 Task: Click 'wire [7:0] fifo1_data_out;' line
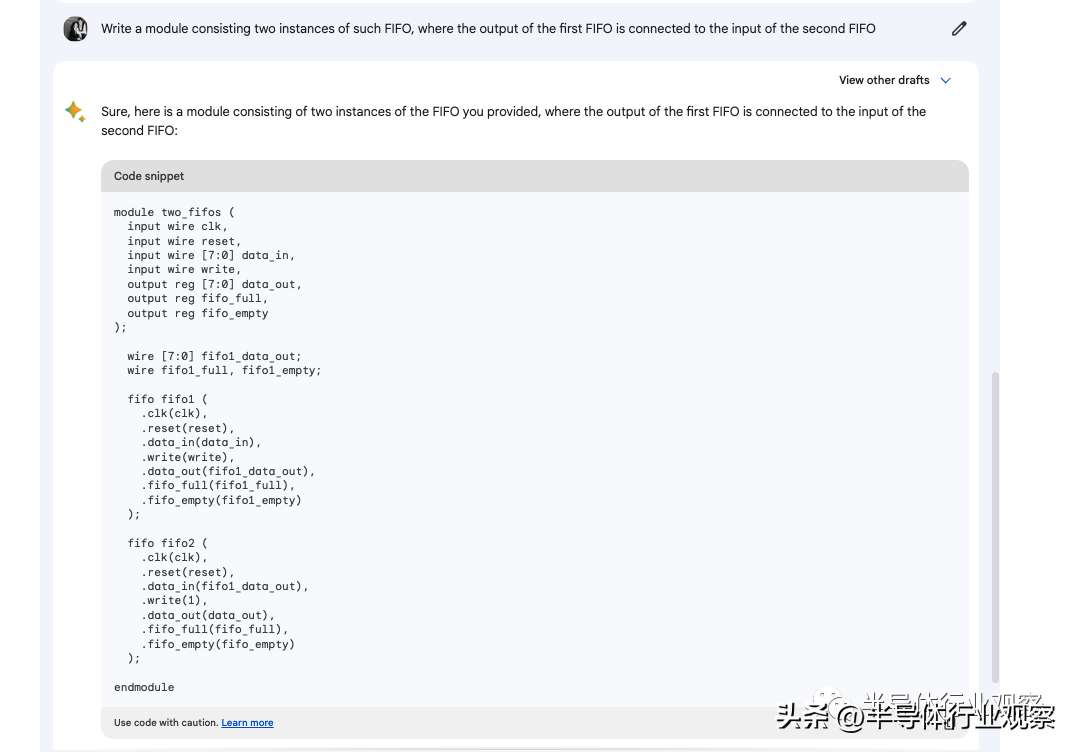click(x=214, y=356)
